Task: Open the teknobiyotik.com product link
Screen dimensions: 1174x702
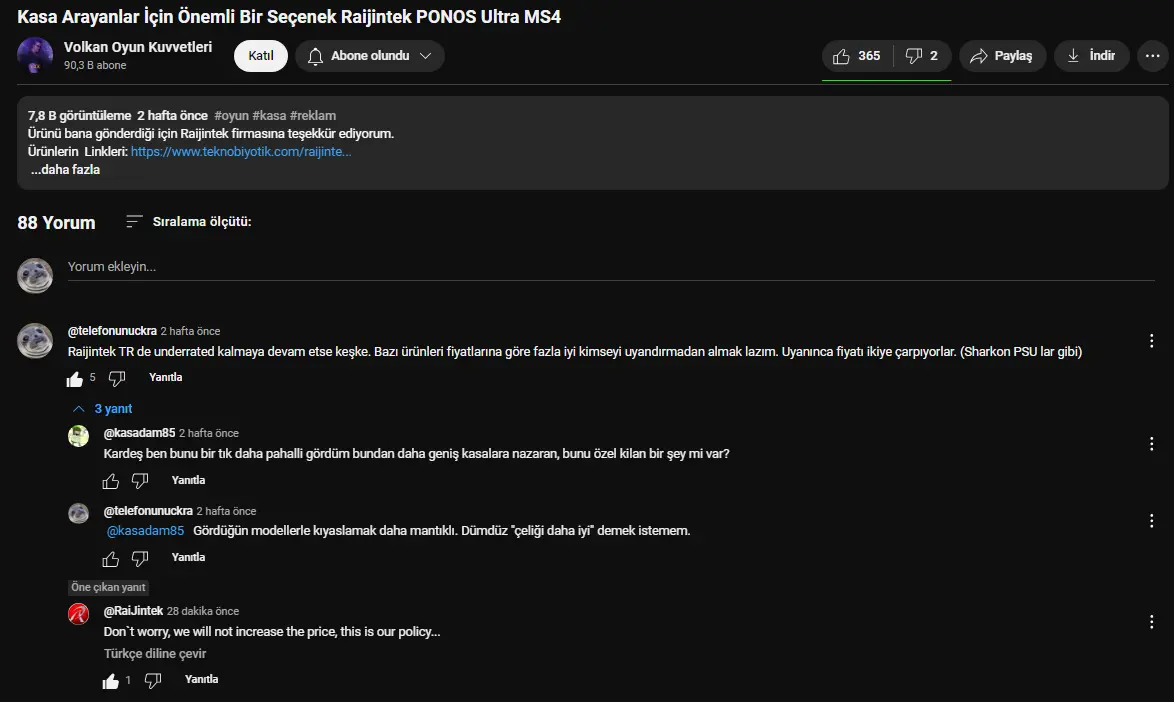Action: [x=241, y=151]
